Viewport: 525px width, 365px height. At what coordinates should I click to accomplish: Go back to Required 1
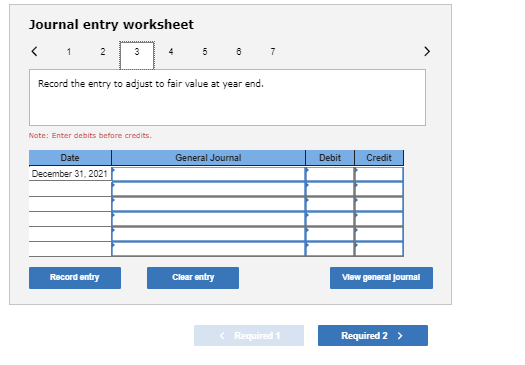click(249, 335)
